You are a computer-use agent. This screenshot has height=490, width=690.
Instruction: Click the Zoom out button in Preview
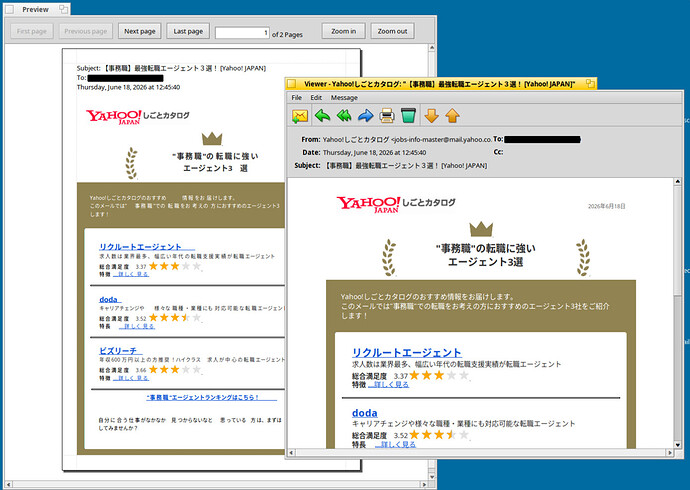click(x=392, y=31)
